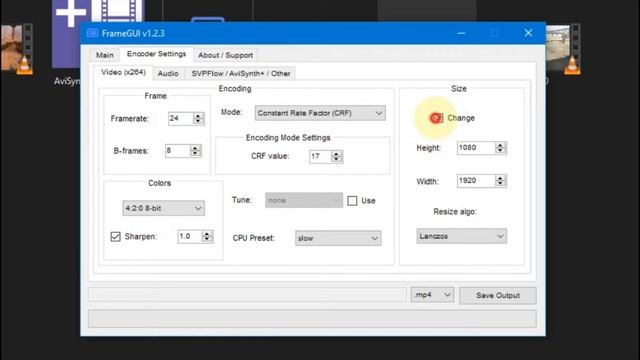This screenshot has width=640, height=360.
Task: Increase B-frames with up arrow
Action: click(195, 148)
